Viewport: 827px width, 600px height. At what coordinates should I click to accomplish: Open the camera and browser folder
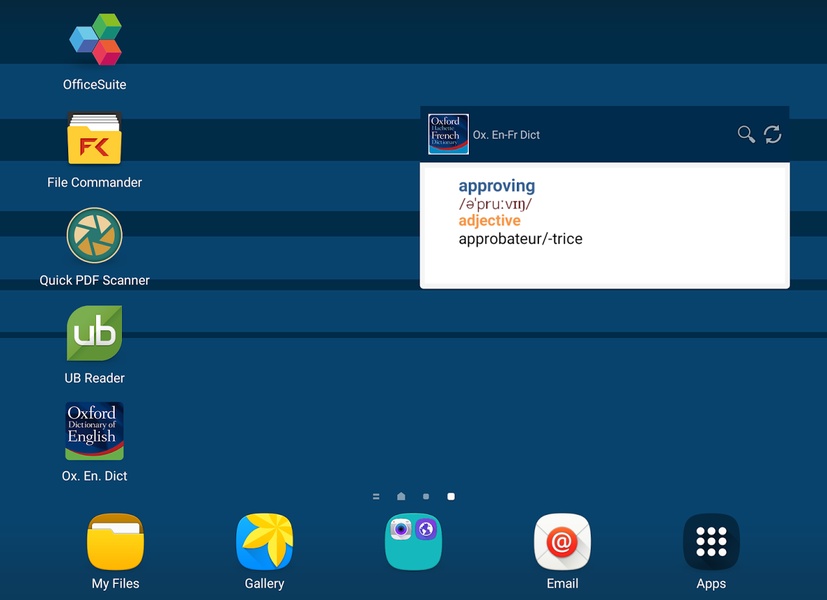click(x=414, y=542)
